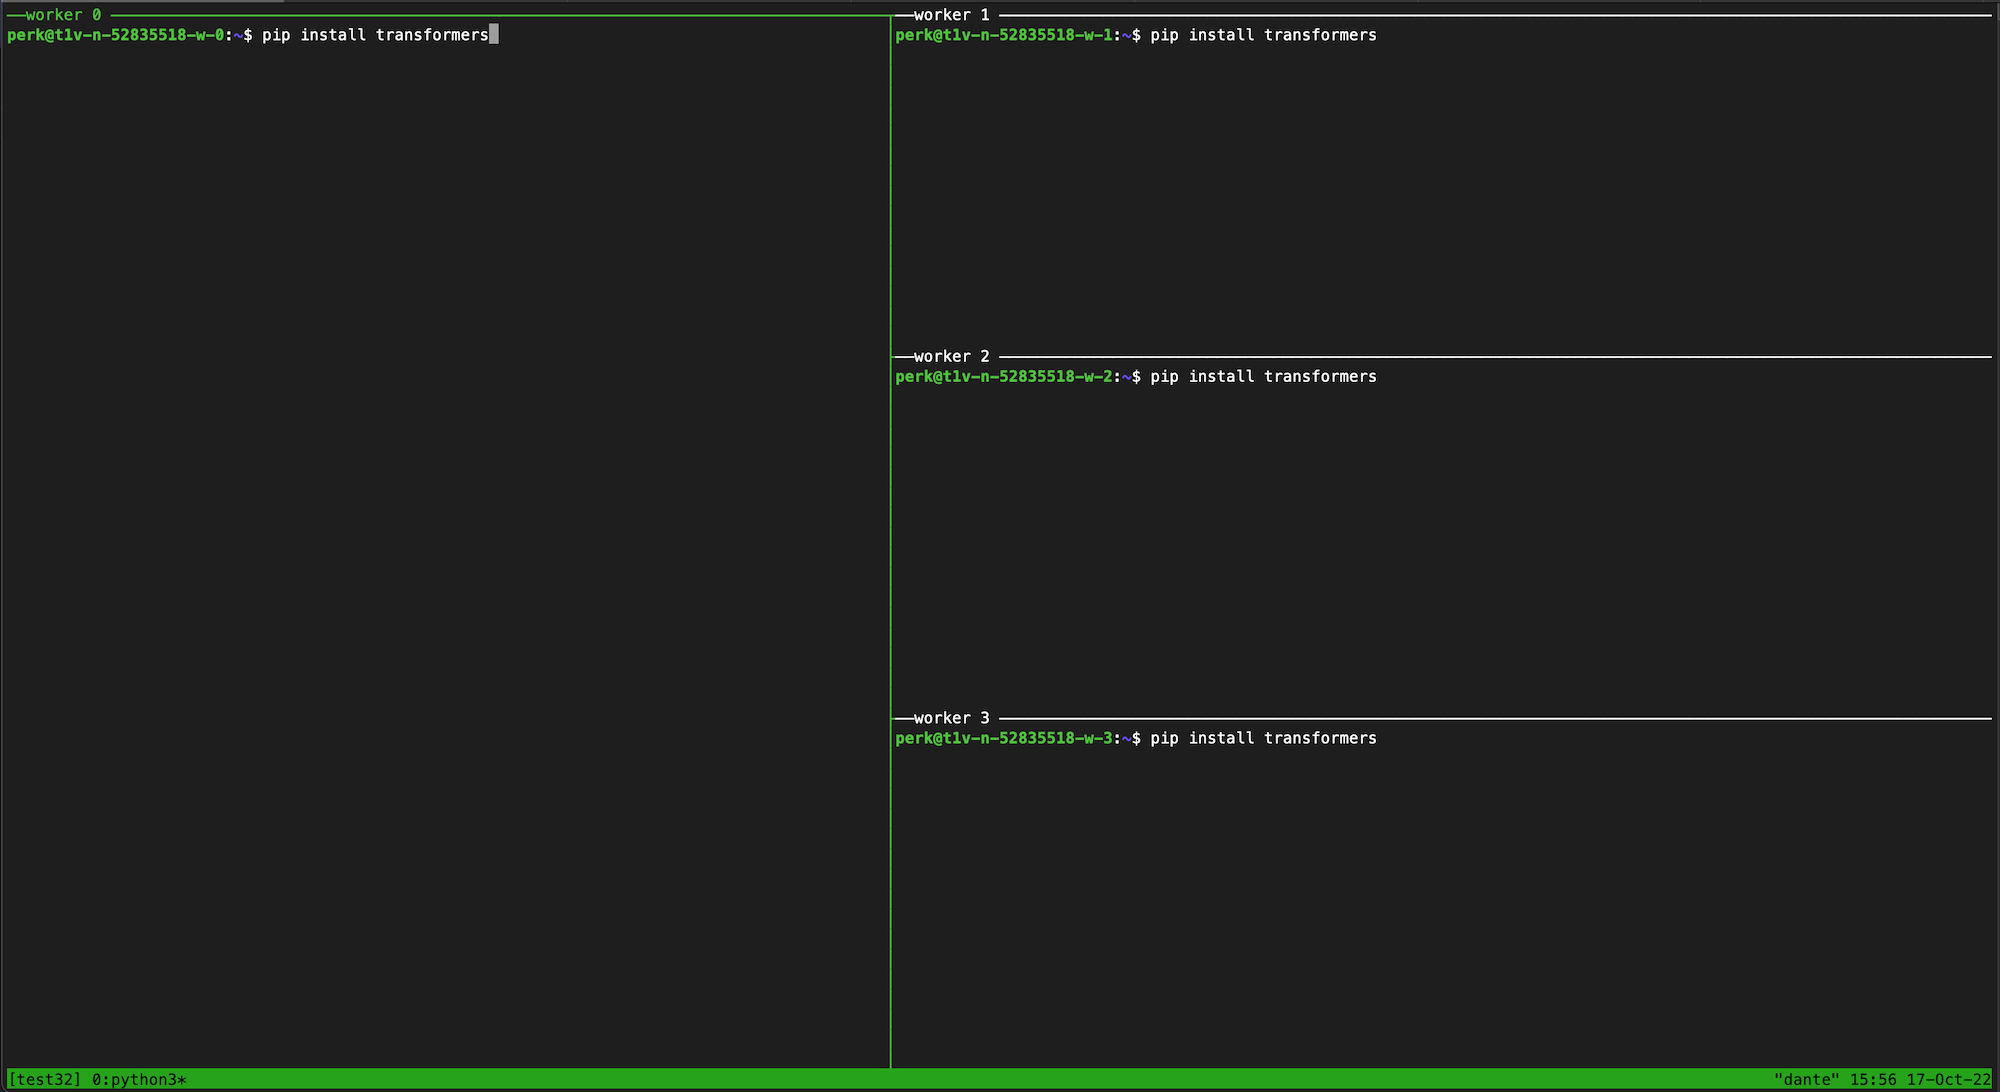Click the w-0 shell prompt hostname
The width and height of the screenshot is (2000, 1092).
pyautogui.click(x=116, y=35)
